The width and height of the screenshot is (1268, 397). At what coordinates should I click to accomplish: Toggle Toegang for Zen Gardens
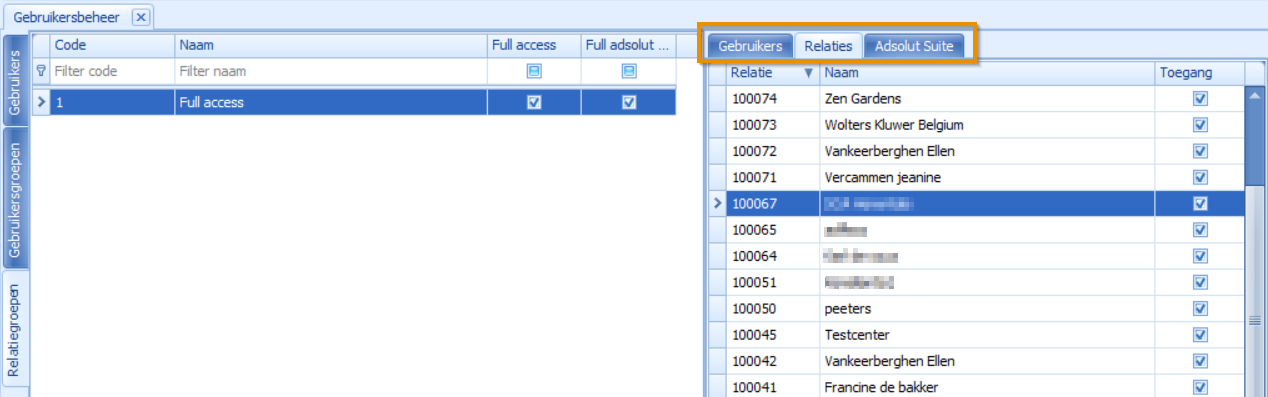[1200, 99]
